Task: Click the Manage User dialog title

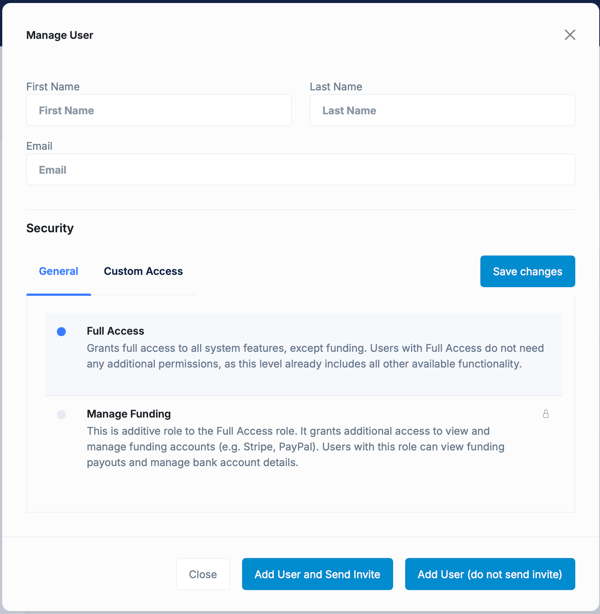Action: pos(59,35)
